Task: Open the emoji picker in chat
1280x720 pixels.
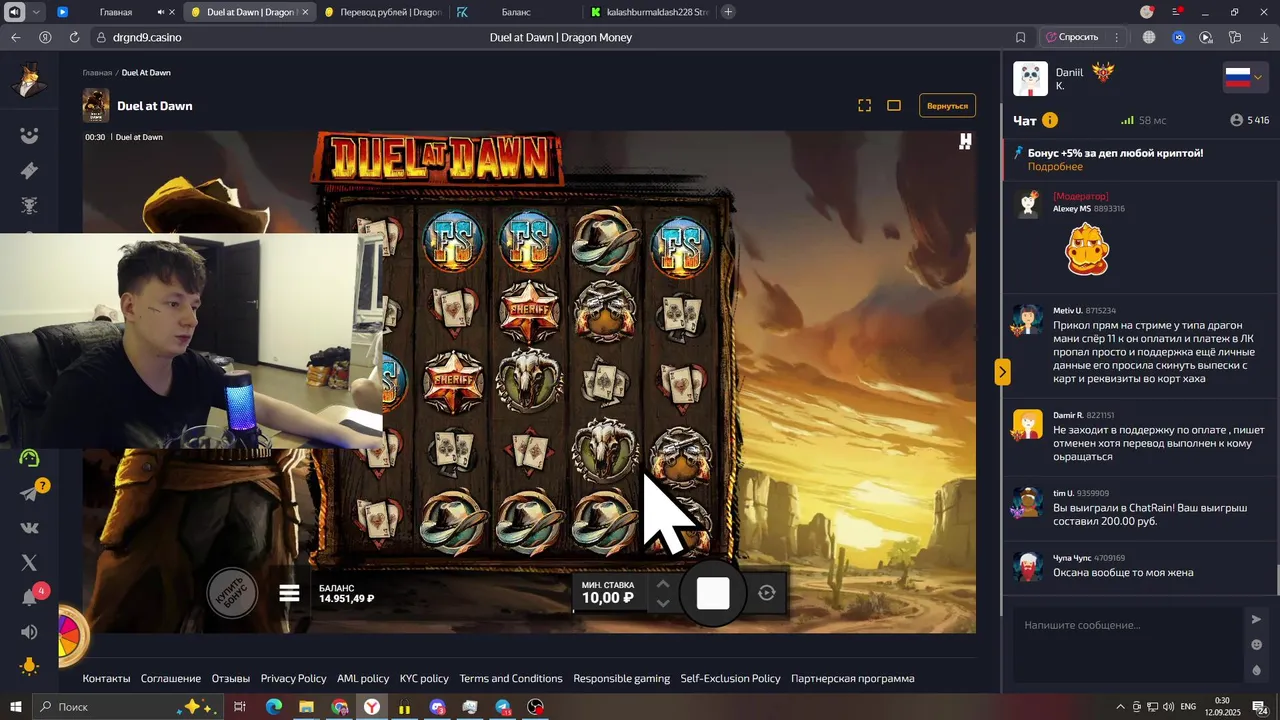Action: [1257, 645]
